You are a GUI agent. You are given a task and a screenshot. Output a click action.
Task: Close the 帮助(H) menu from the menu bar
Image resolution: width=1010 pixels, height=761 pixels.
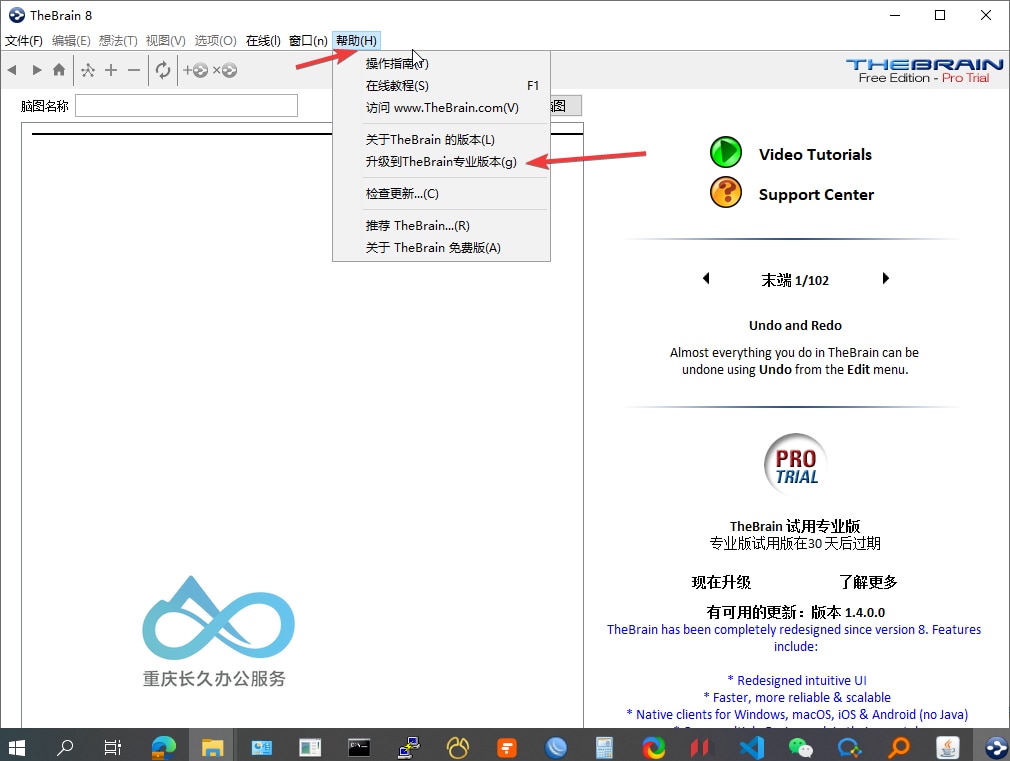[356, 41]
